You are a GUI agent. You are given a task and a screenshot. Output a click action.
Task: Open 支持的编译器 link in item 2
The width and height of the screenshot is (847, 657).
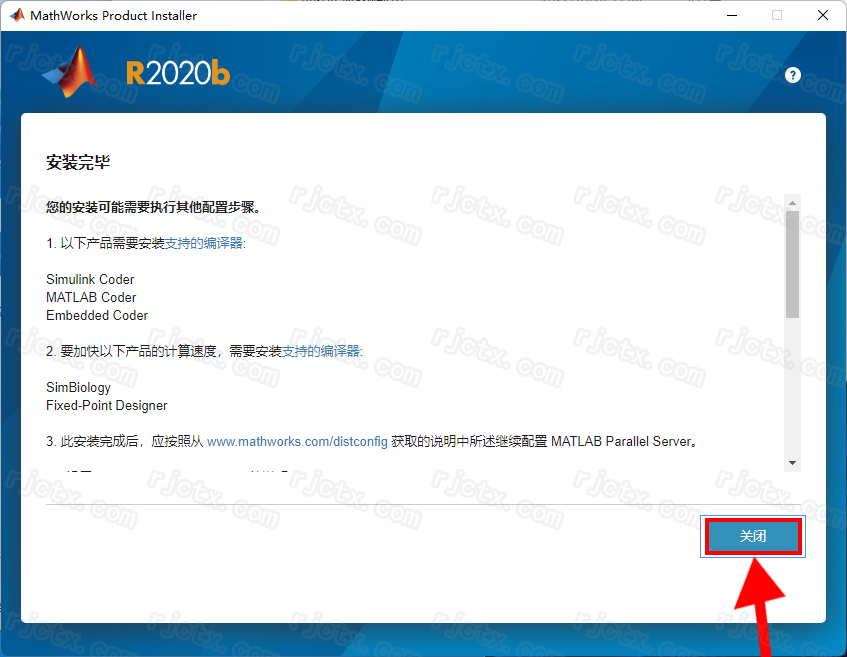(x=321, y=352)
